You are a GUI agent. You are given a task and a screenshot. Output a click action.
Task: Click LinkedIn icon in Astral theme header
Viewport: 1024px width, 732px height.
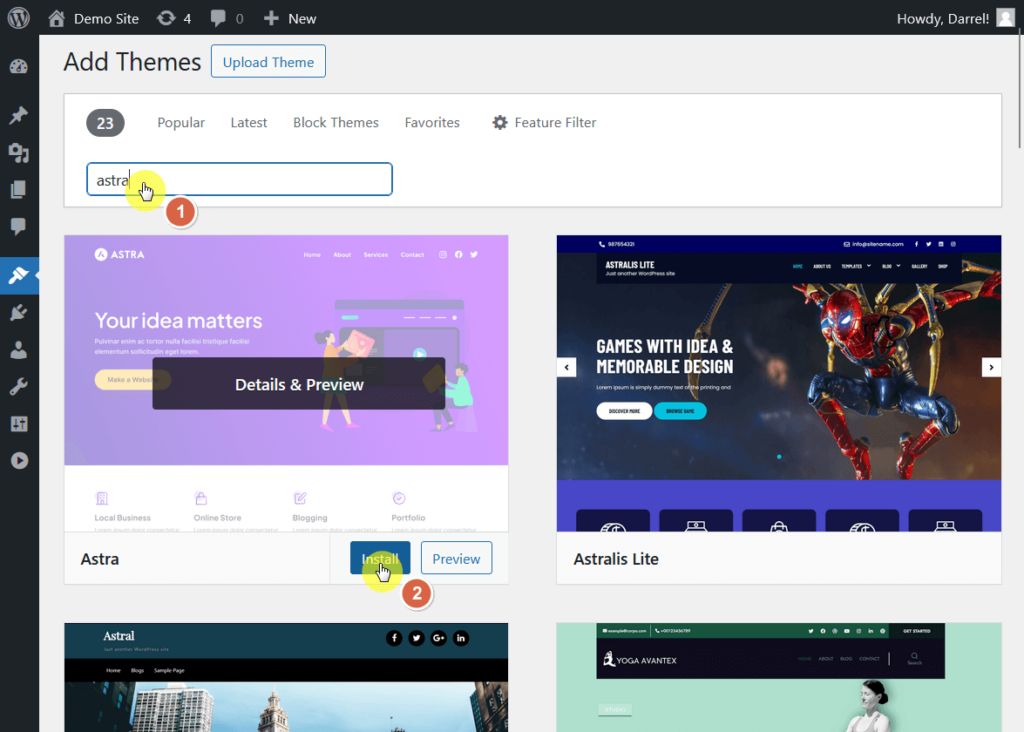[460, 638]
